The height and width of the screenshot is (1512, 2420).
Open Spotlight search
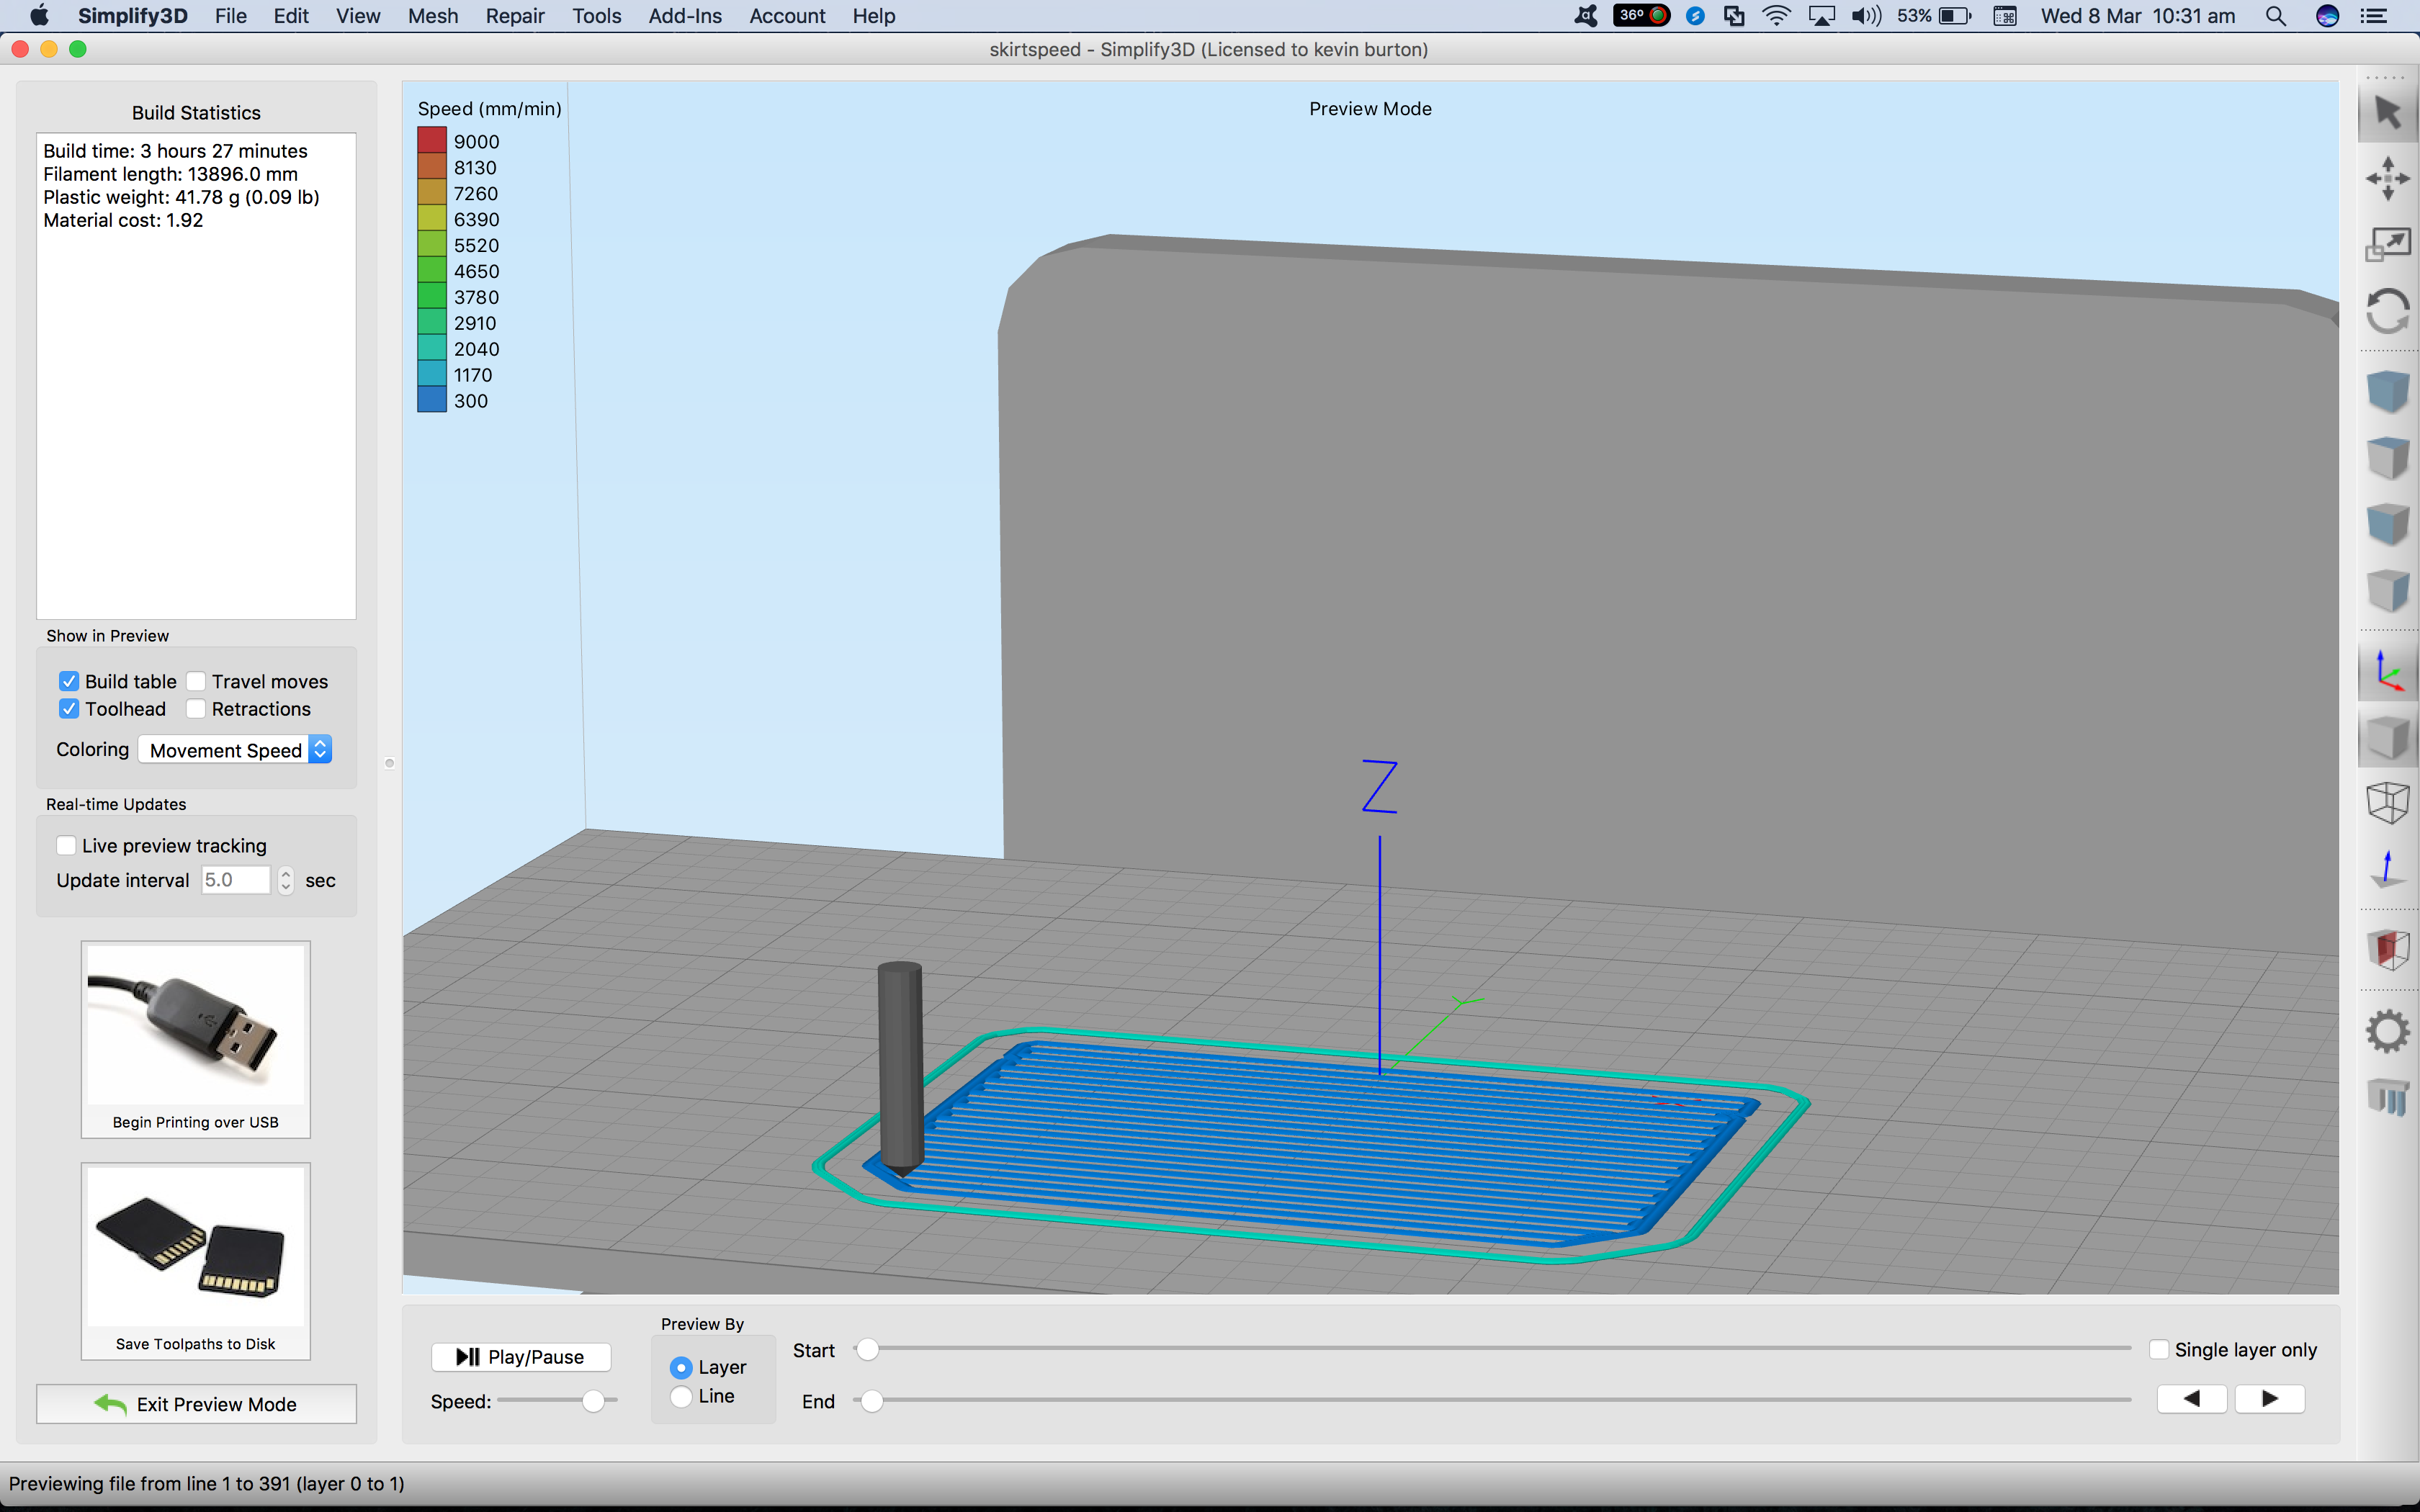(x=2275, y=16)
